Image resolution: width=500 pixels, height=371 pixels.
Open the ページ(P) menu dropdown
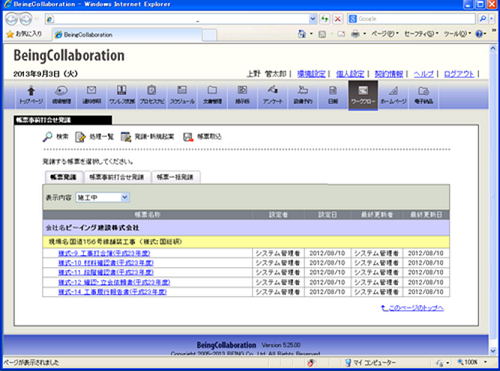pos(385,34)
